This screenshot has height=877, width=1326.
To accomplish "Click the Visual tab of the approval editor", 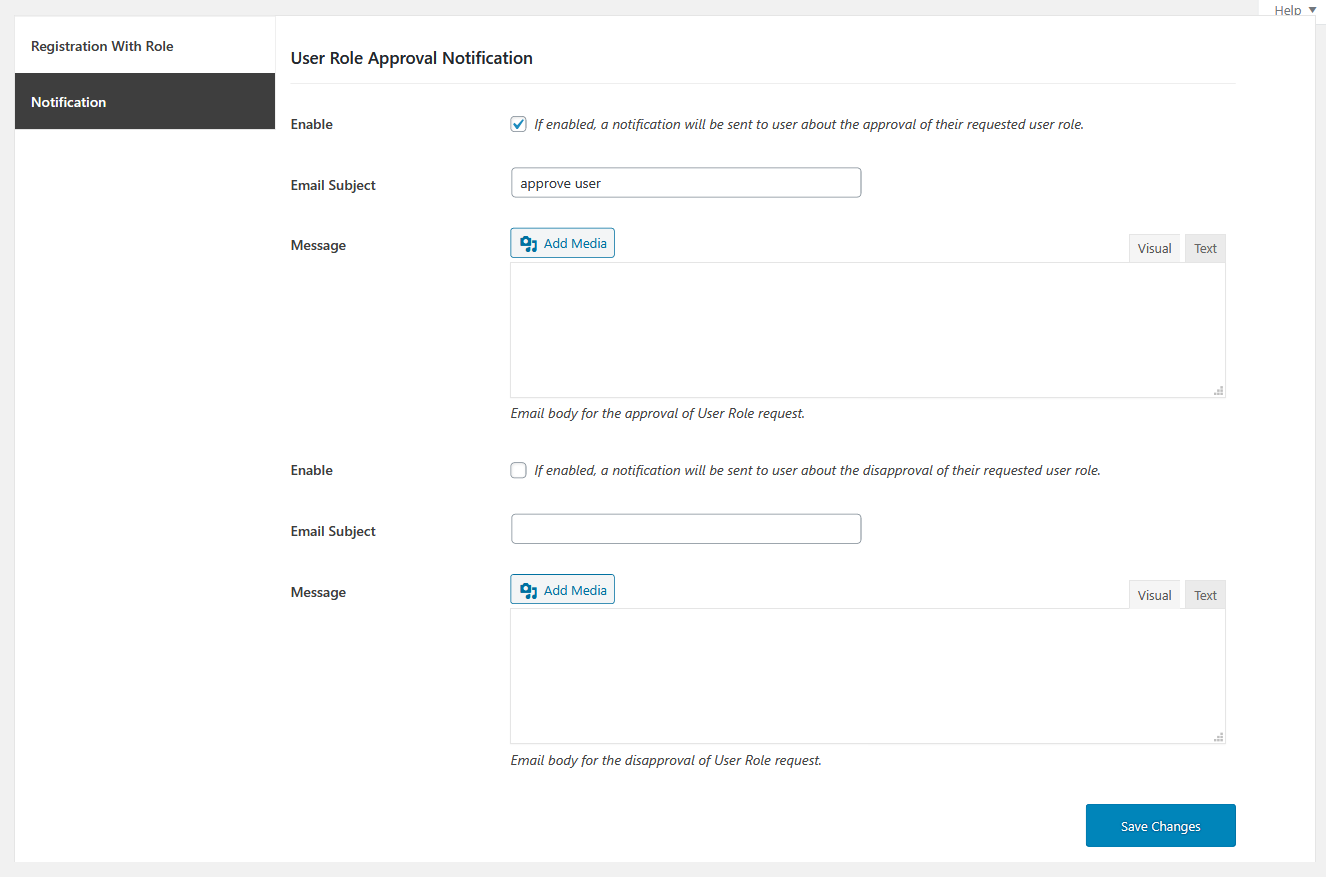I will click(1154, 247).
